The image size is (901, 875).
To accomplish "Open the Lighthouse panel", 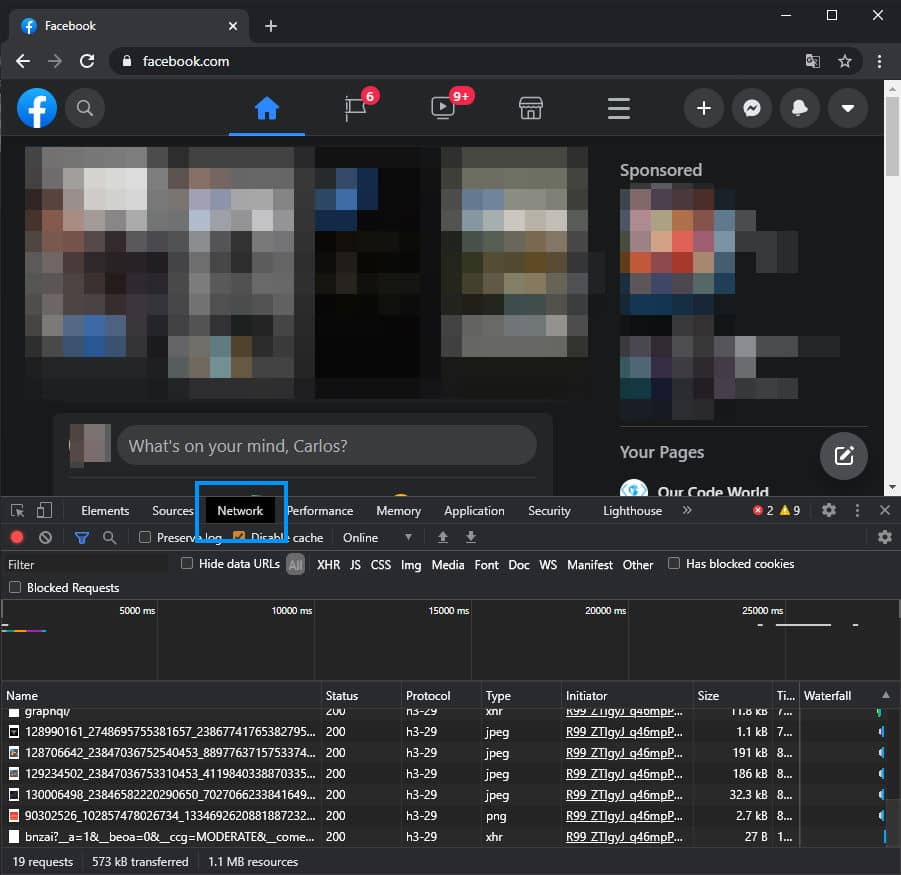I will (631, 510).
